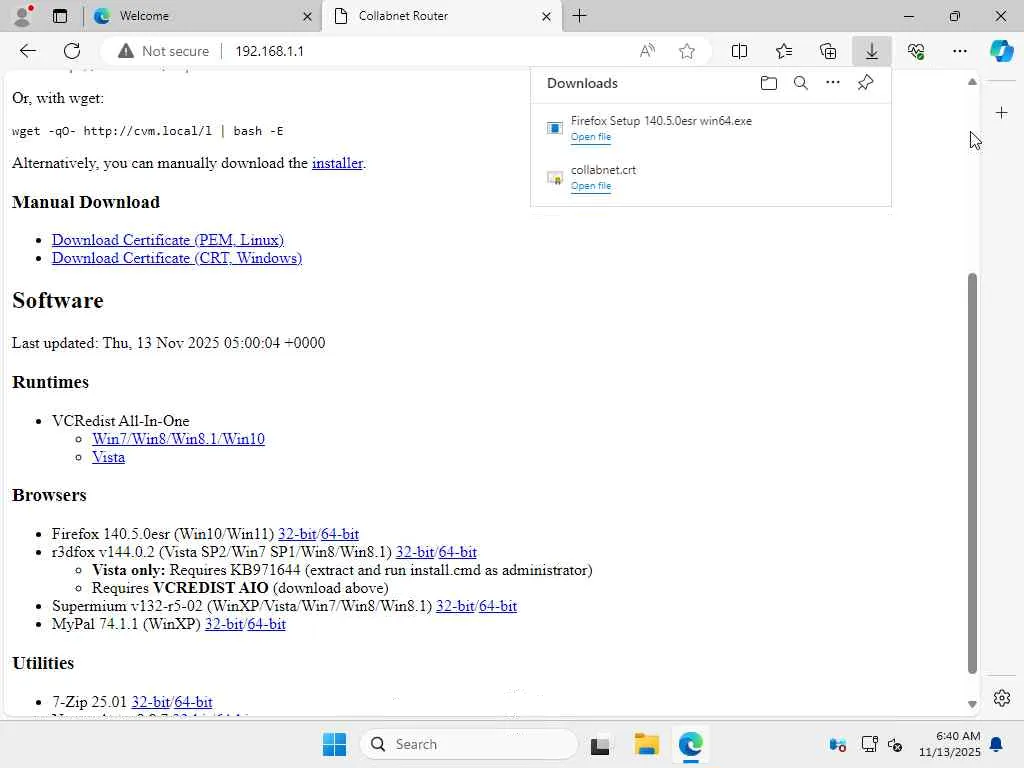Image resolution: width=1024 pixels, height=768 pixels.
Task: Click the browser Back arrow
Action: [27, 51]
